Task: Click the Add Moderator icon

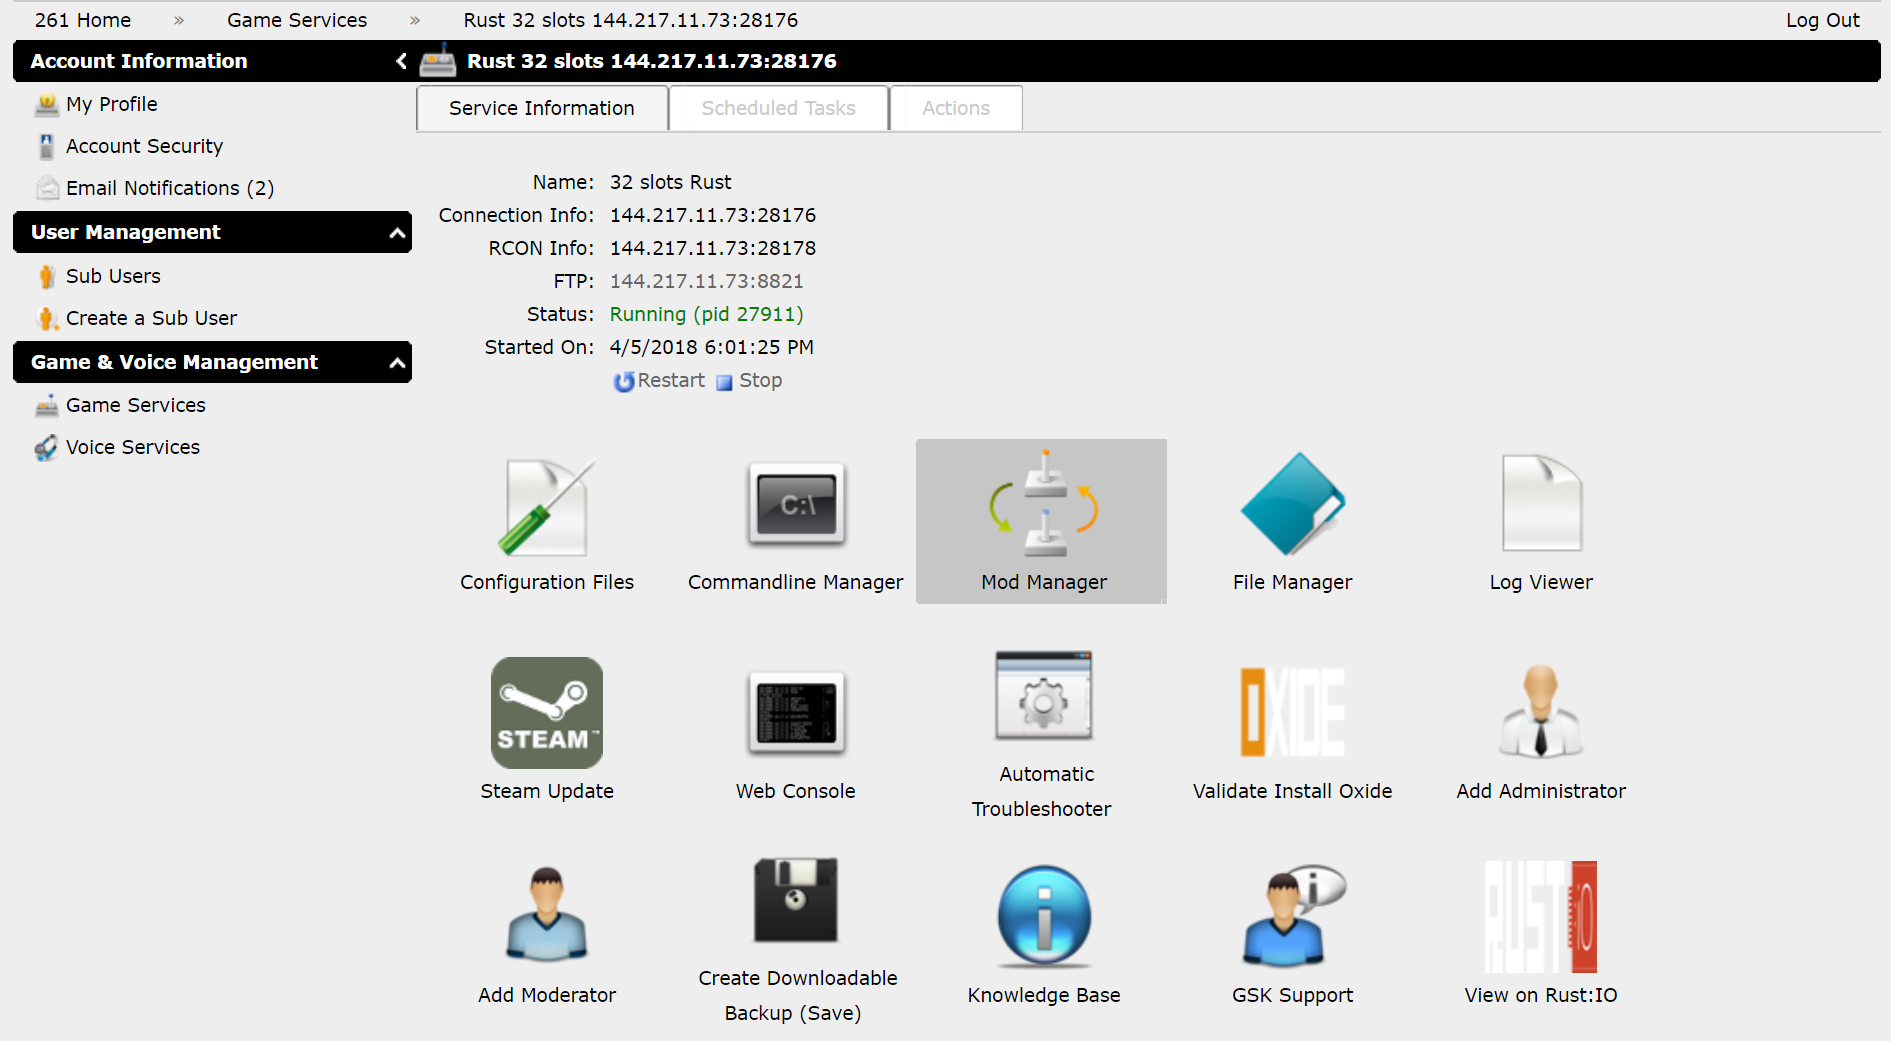Action: tap(546, 914)
